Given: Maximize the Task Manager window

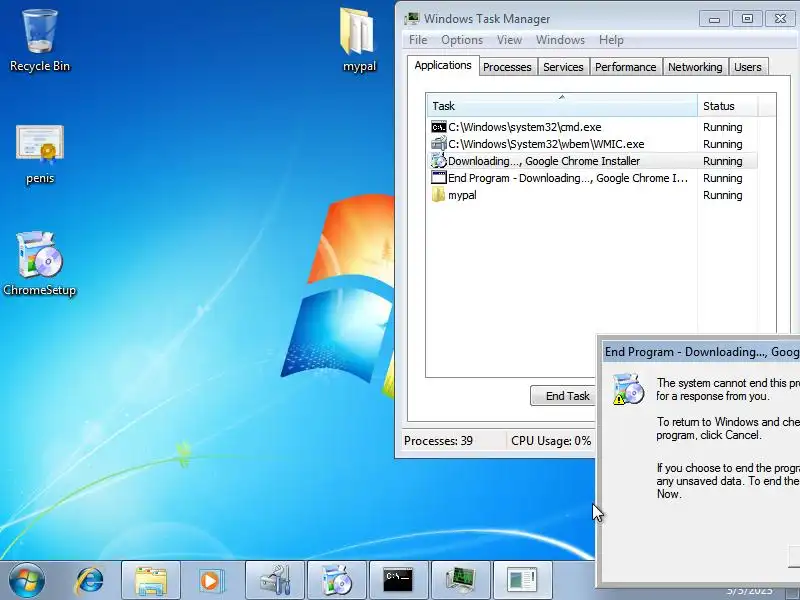Looking at the screenshot, I should (x=747, y=19).
